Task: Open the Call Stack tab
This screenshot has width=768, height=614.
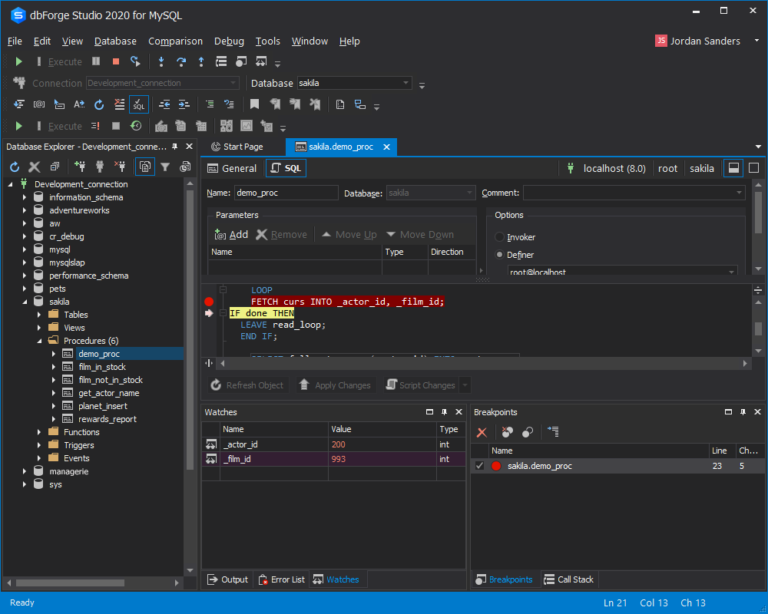Action: (x=569, y=580)
